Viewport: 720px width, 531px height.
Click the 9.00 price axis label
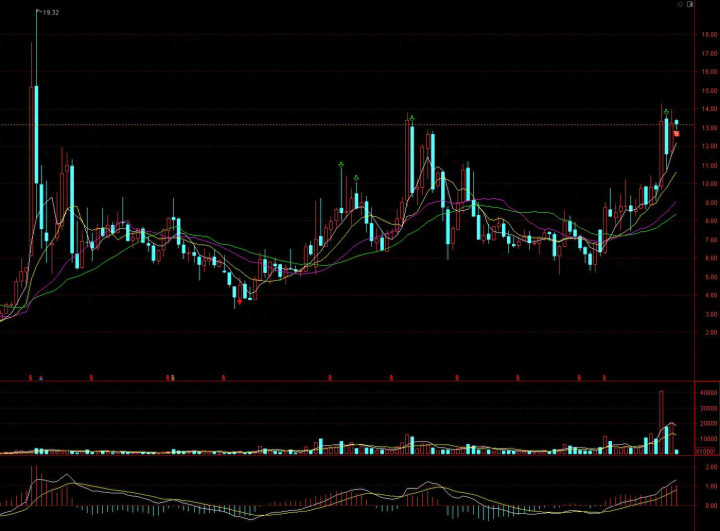(711, 203)
